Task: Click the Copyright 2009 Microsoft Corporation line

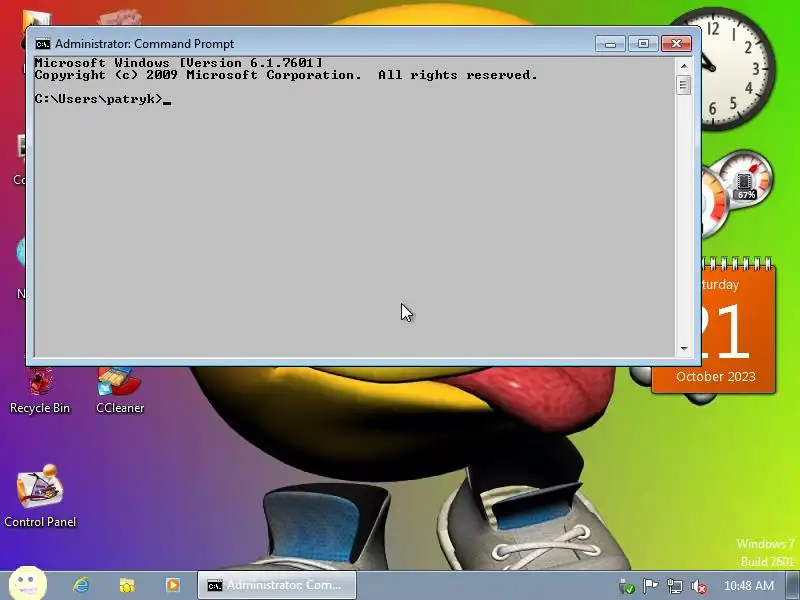Action: (x=286, y=75)
